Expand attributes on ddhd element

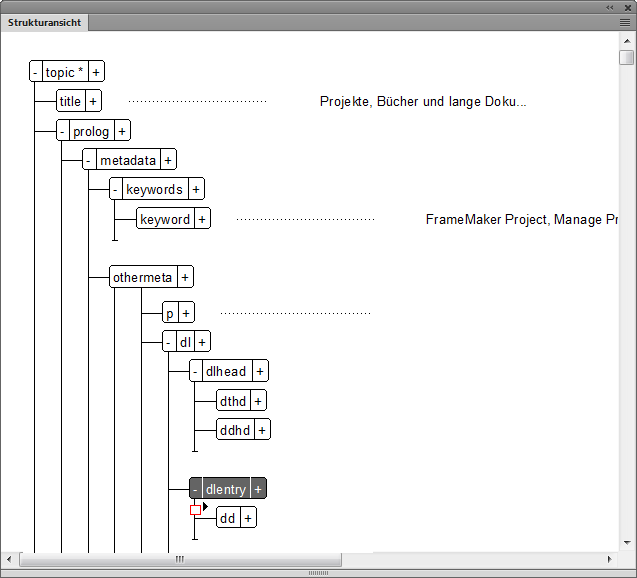pyautogui.click(x=262, y=430)
